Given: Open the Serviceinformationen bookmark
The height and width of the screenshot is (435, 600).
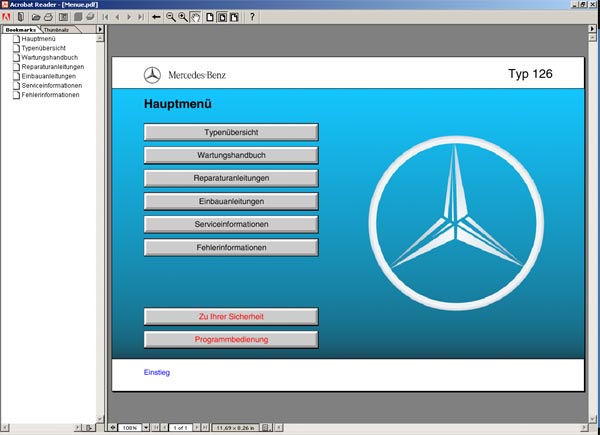Looking at the screenshot, I should pyautogui.click(x=51, y=86).
